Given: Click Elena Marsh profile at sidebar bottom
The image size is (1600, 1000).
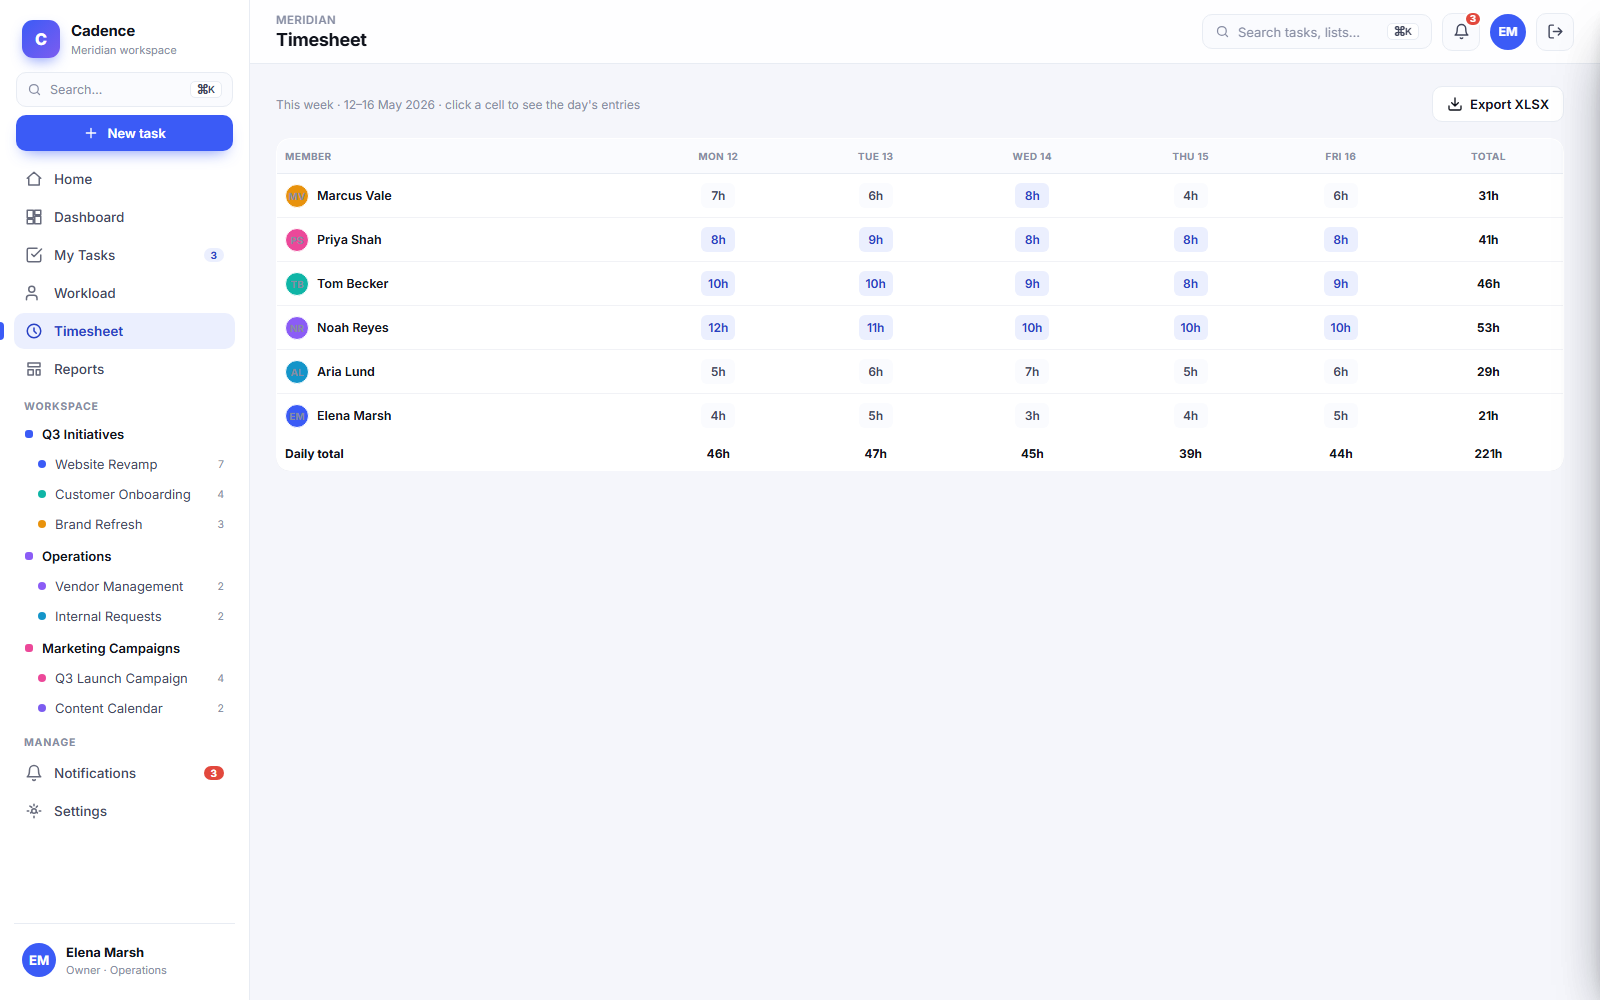Looking at the screenshot, I should pos(124,960).
